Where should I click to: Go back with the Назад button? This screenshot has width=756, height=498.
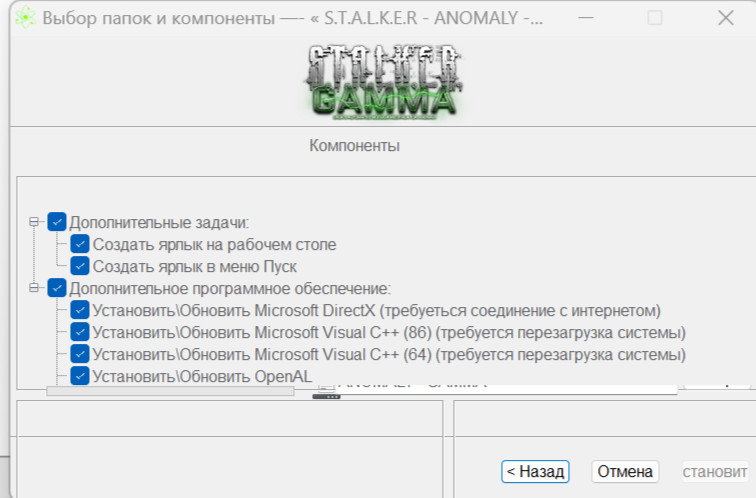[535, 471]
